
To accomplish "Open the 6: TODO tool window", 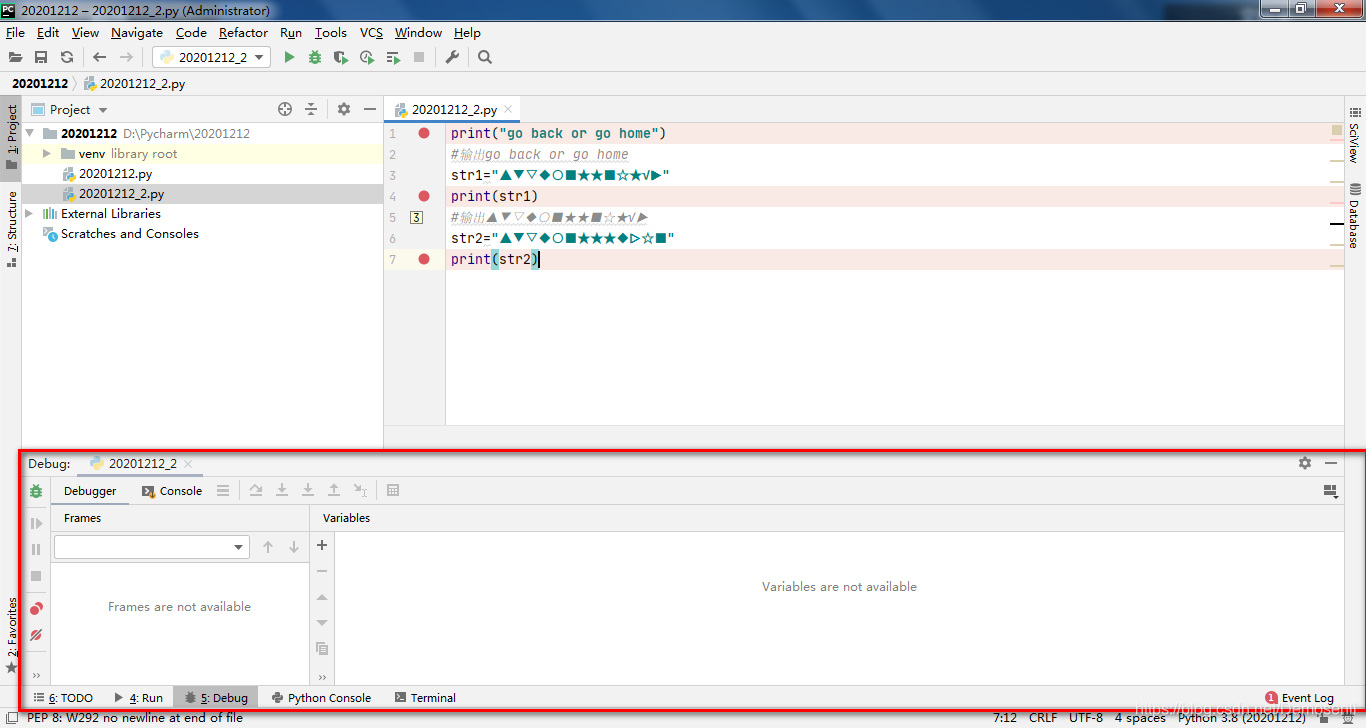I will pyautogui.click(x=62, y=698).
